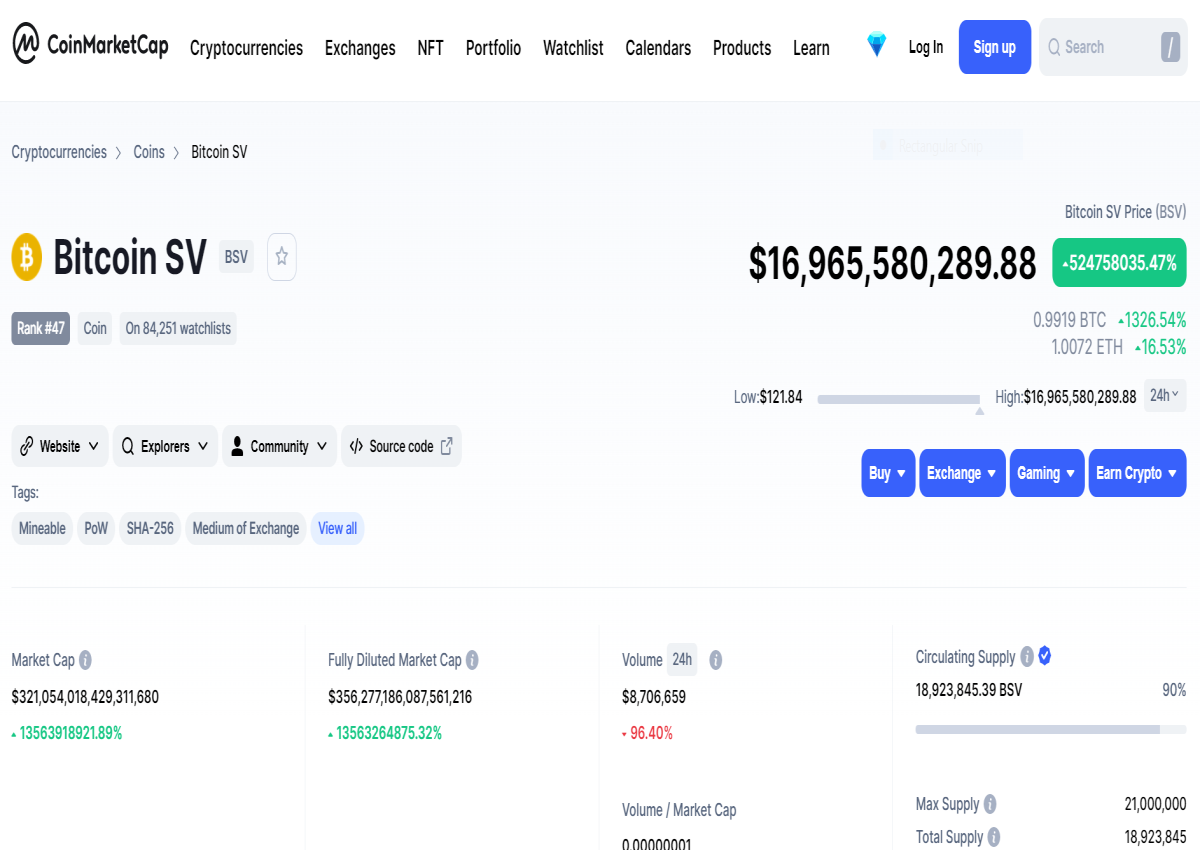The height and width of the screenshot is (850, 1200).
Task: Open the Calendars menu
Action: pyautogui.click(x=658, y=48)
